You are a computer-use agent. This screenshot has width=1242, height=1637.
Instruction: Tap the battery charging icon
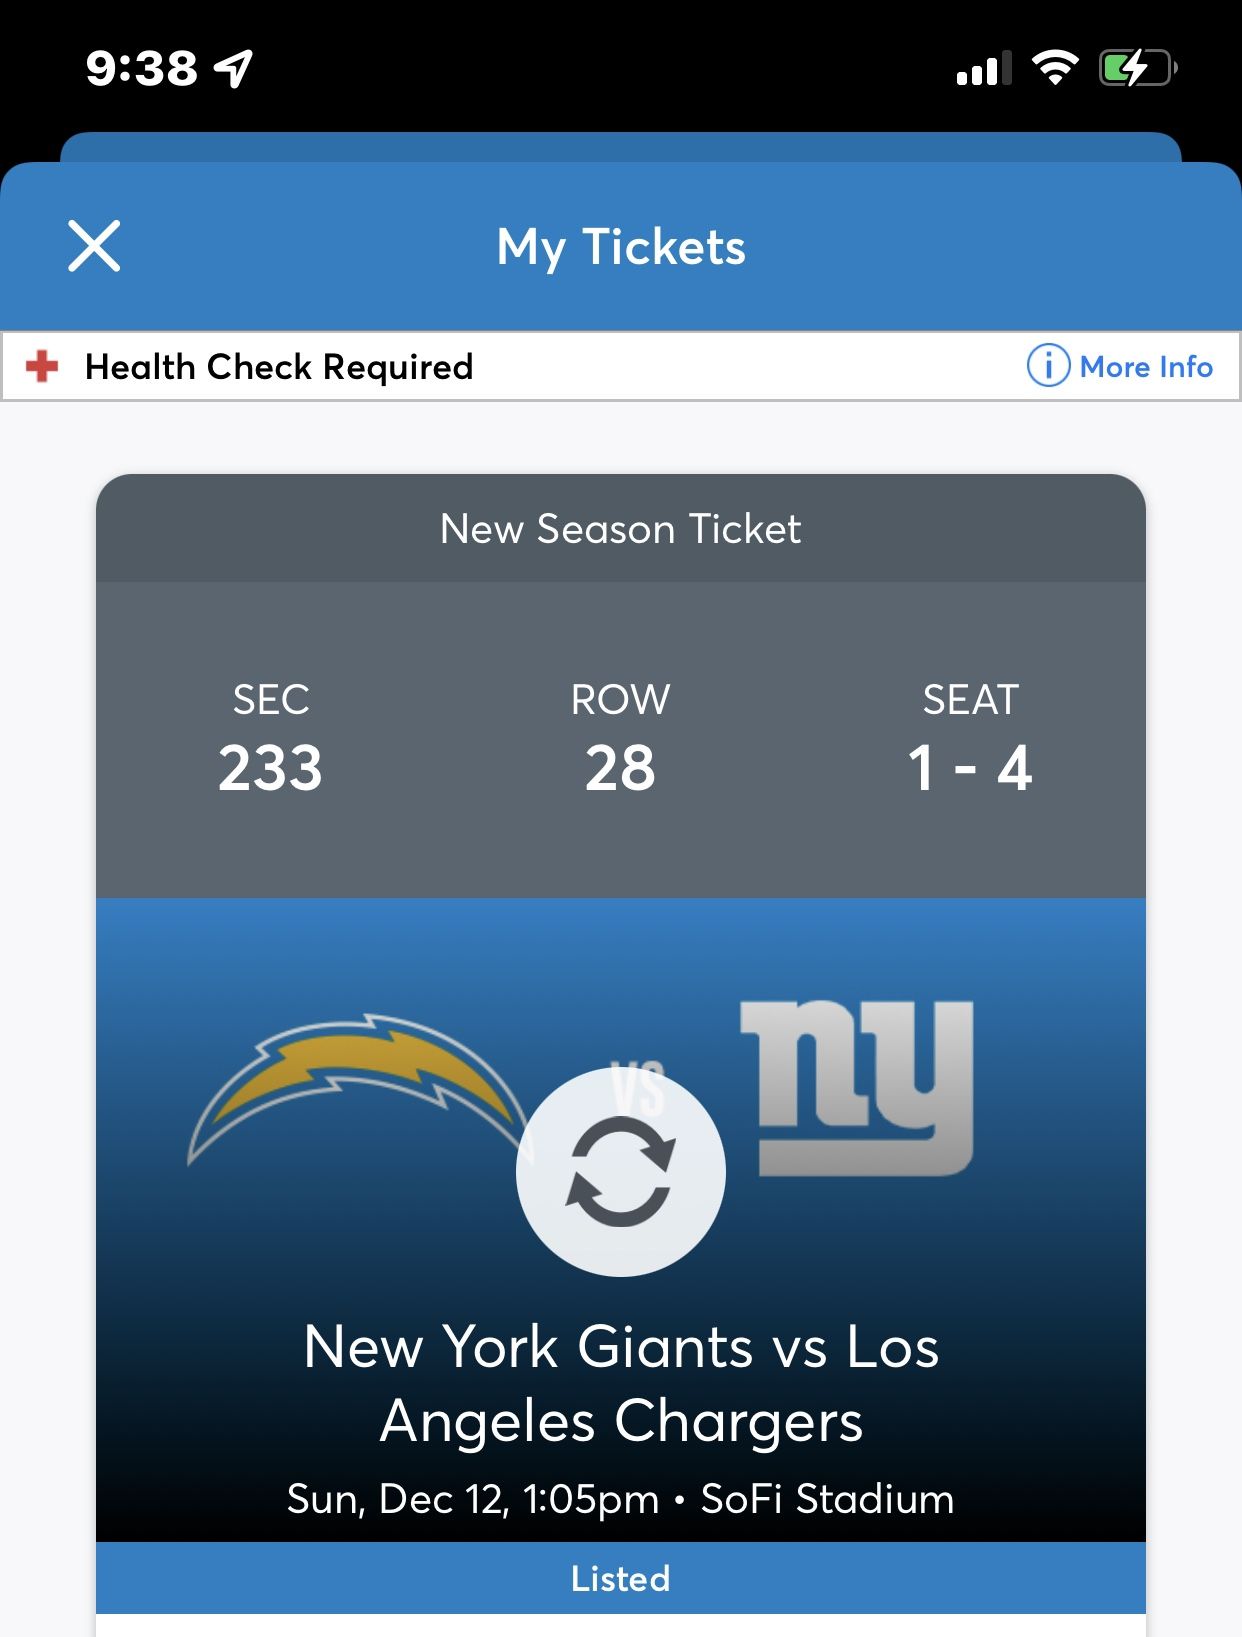click(1137, 68)
